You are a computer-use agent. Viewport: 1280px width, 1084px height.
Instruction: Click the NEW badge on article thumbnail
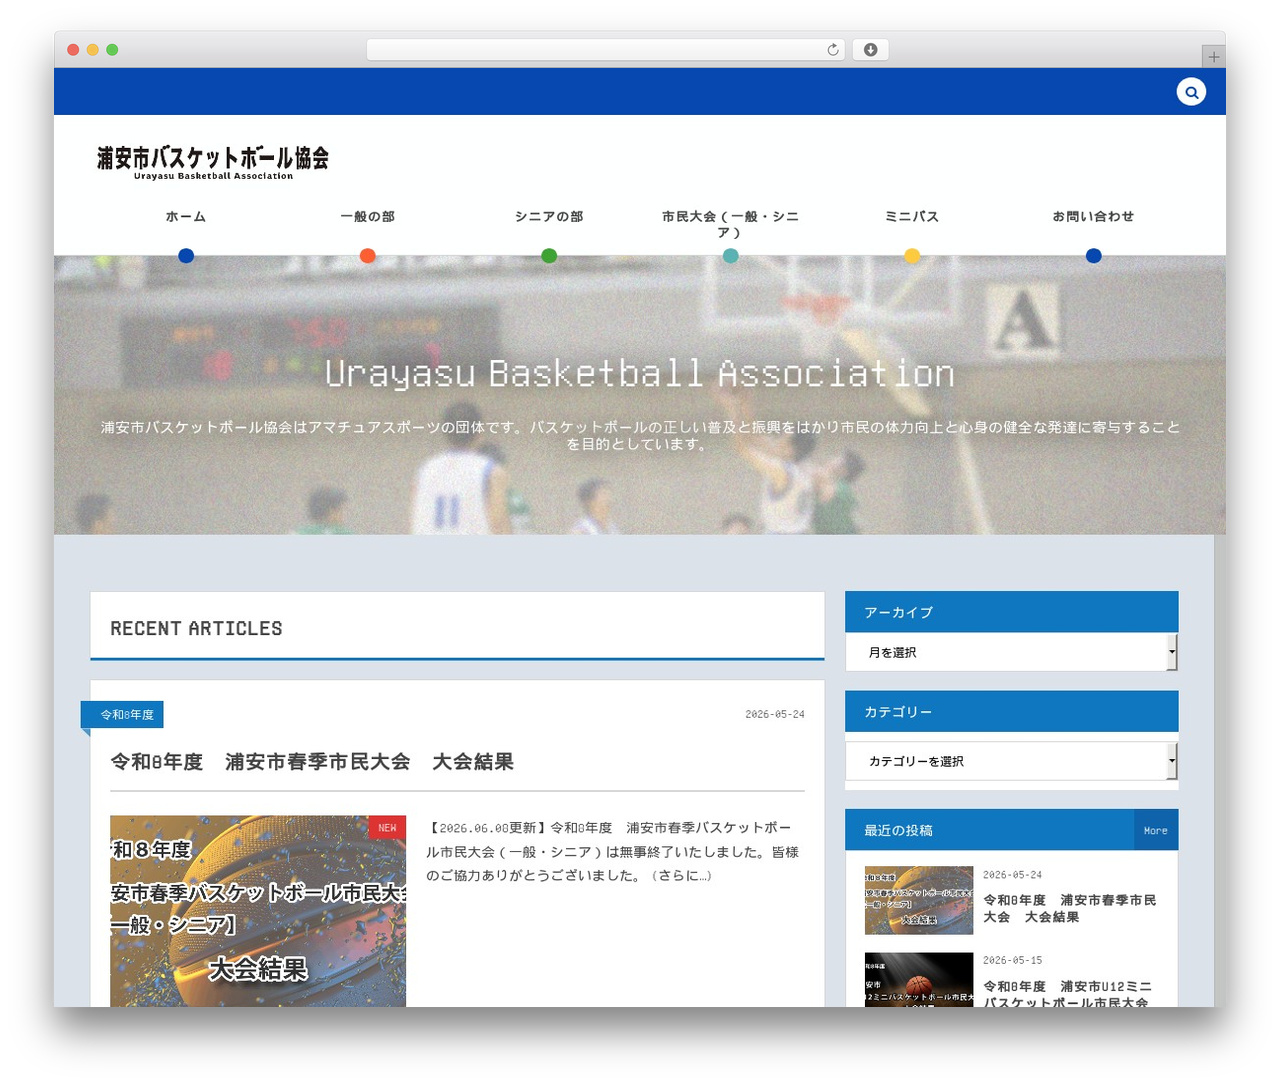pos(387,827)
